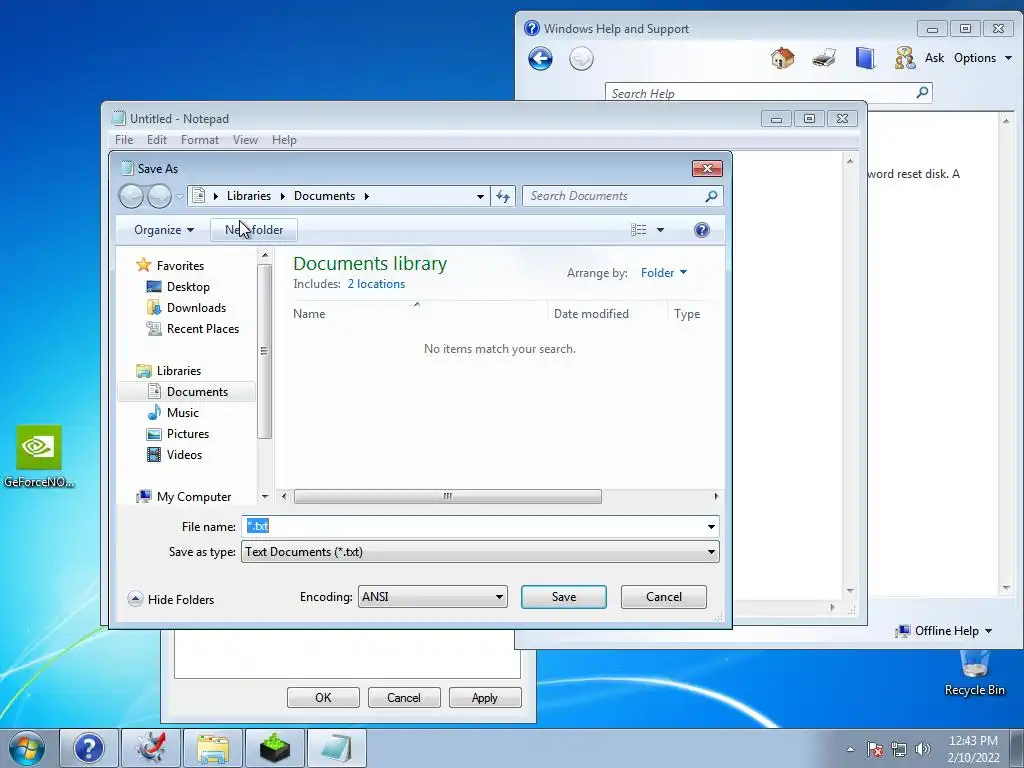Click the Forward arrow in Windows Help
The image size is (1024, 768).
581,59
